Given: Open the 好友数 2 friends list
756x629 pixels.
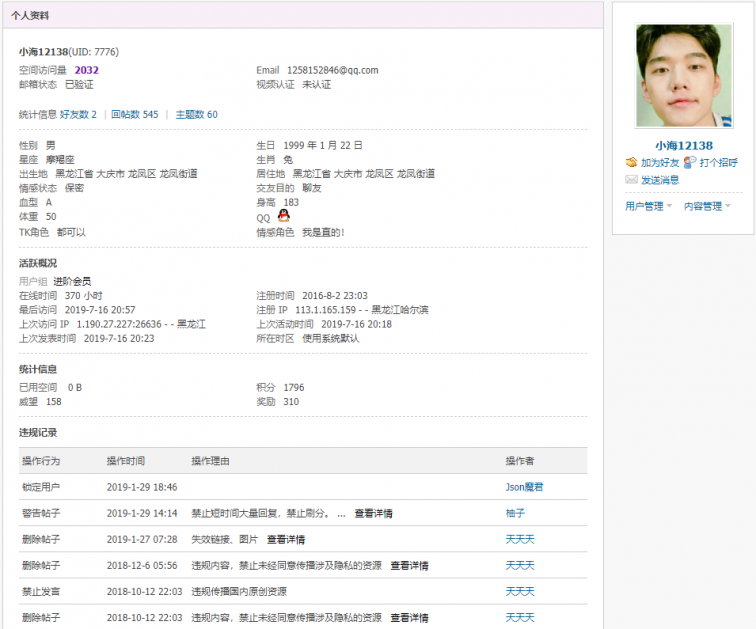Looking at the screenshot, I should point(78,115).
